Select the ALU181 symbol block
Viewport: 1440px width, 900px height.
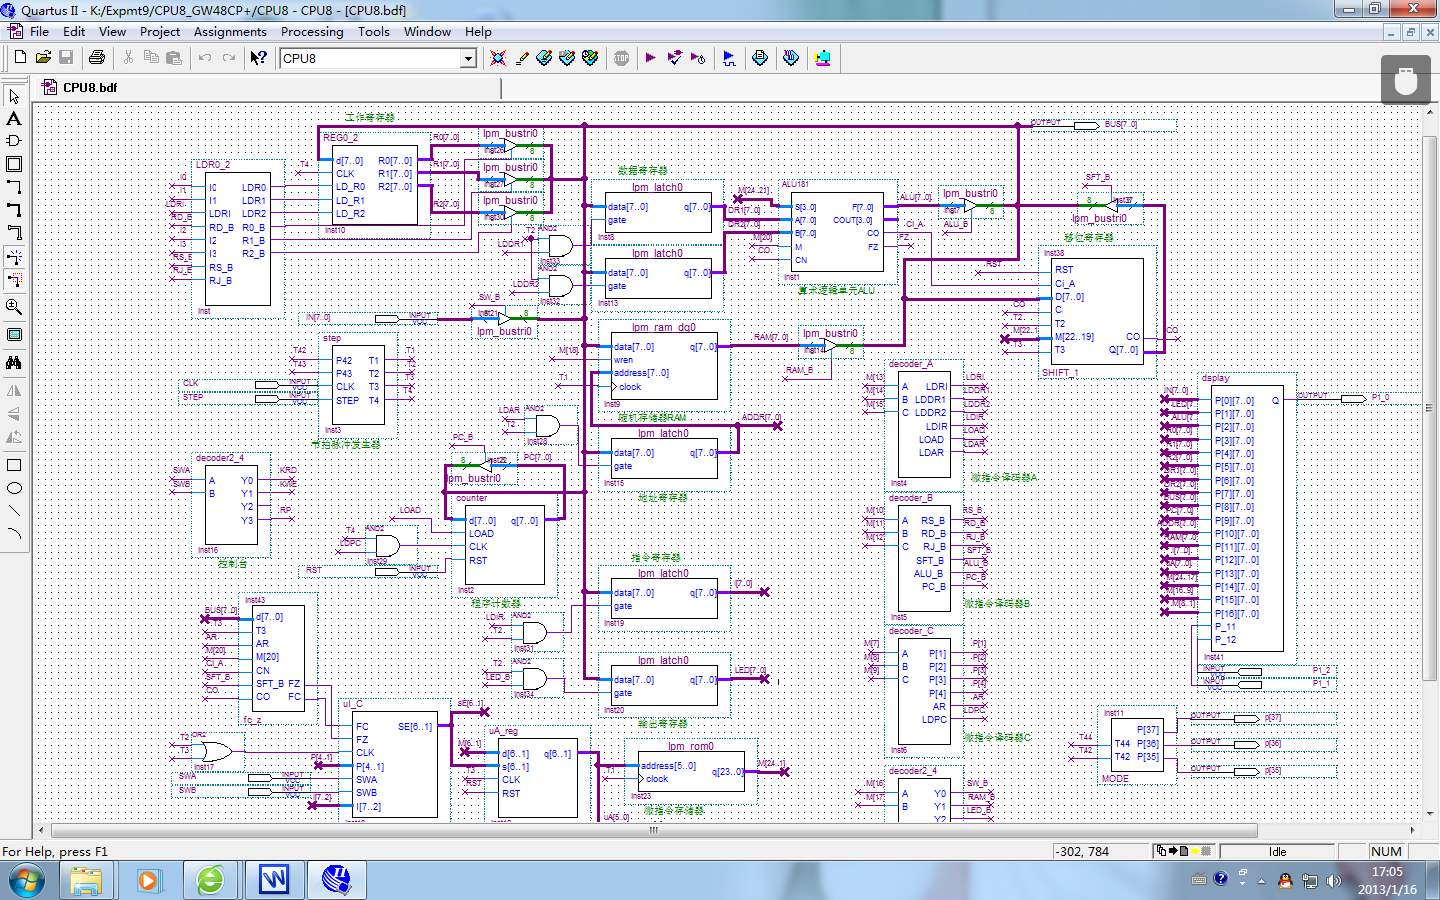838,231
